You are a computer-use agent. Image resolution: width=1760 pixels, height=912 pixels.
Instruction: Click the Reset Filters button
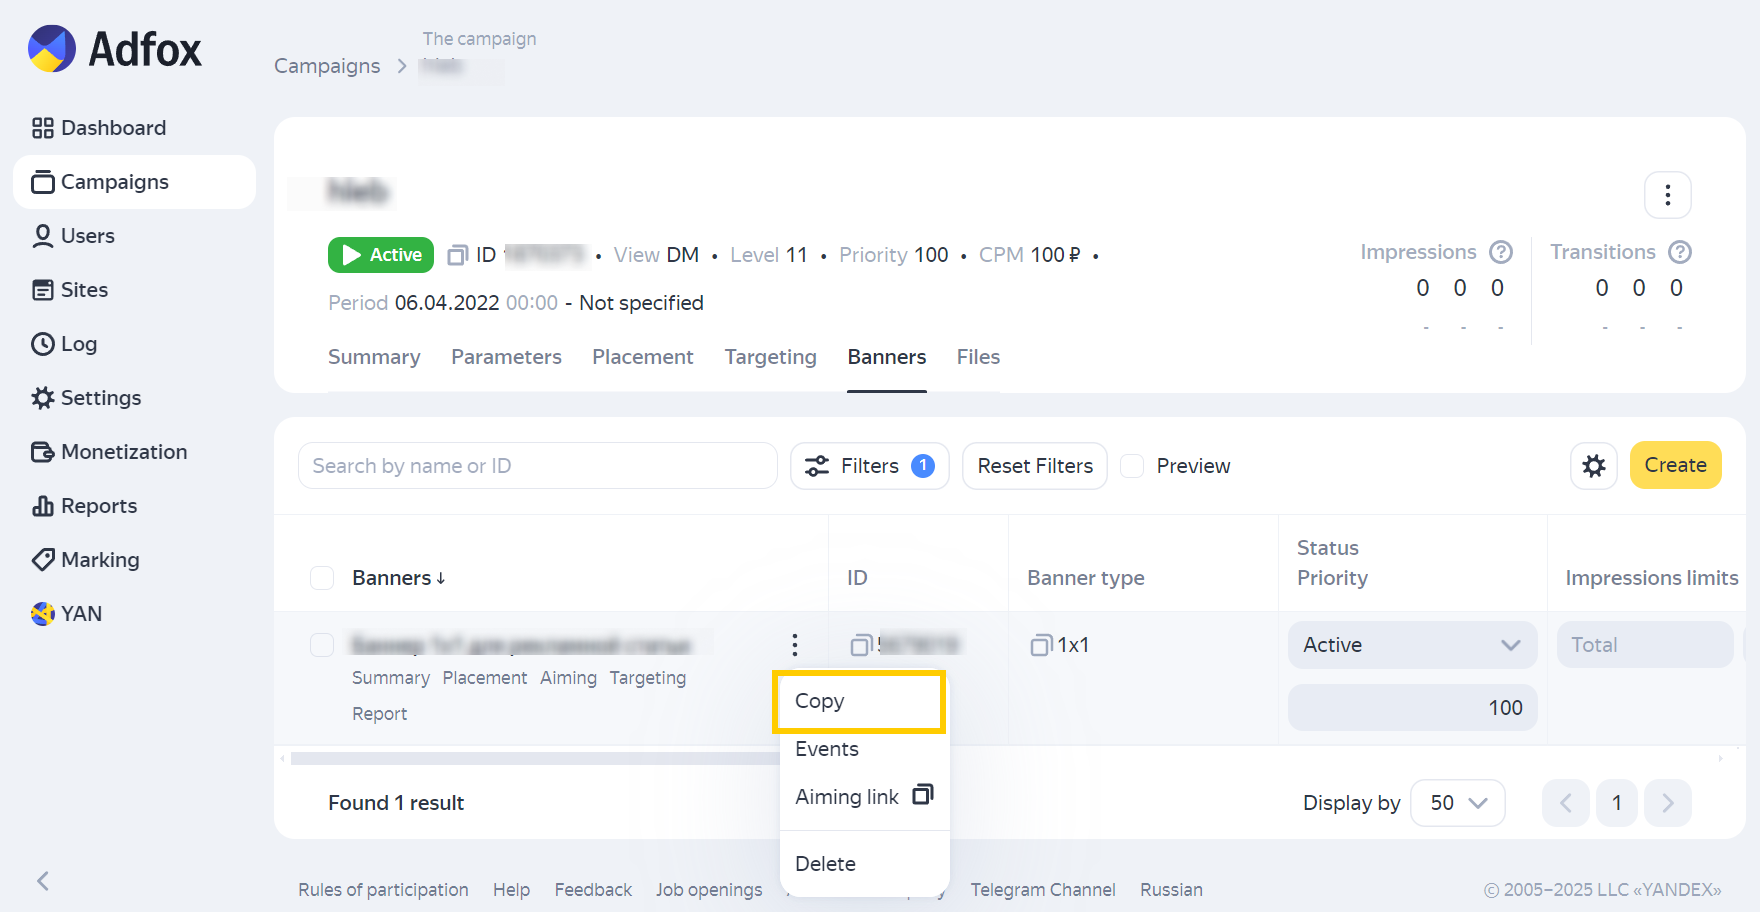(1034, 466)
